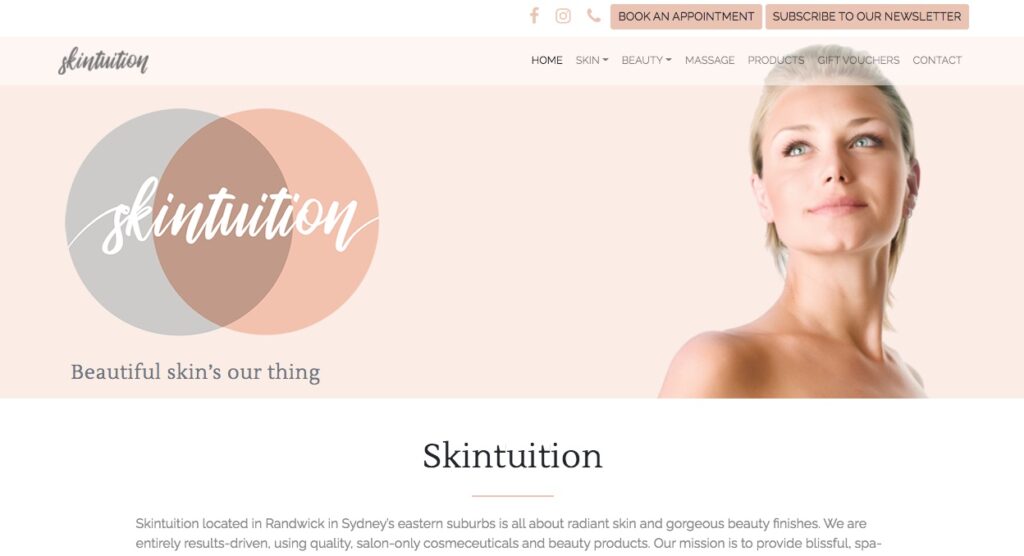Click Subscribe to Our Newsletter button
Image resolution: width=1024 pixels, height=556 pixels.
coord(867,16)
